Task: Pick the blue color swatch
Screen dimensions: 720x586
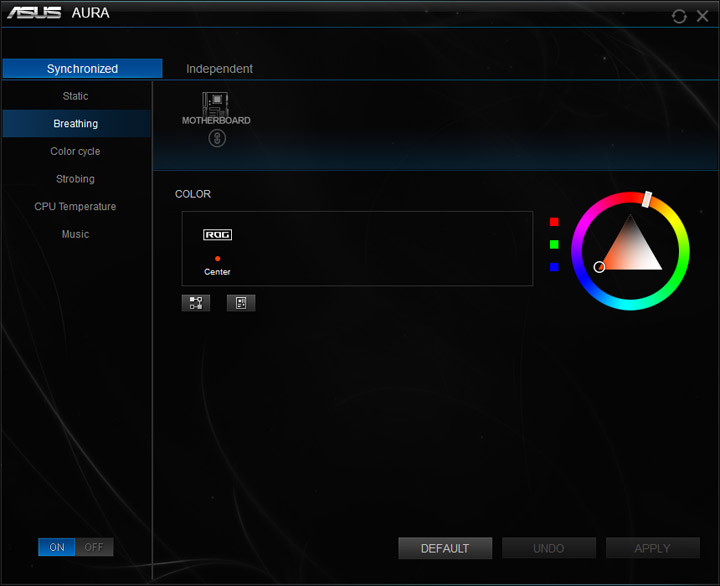Action: pos(554,267)
